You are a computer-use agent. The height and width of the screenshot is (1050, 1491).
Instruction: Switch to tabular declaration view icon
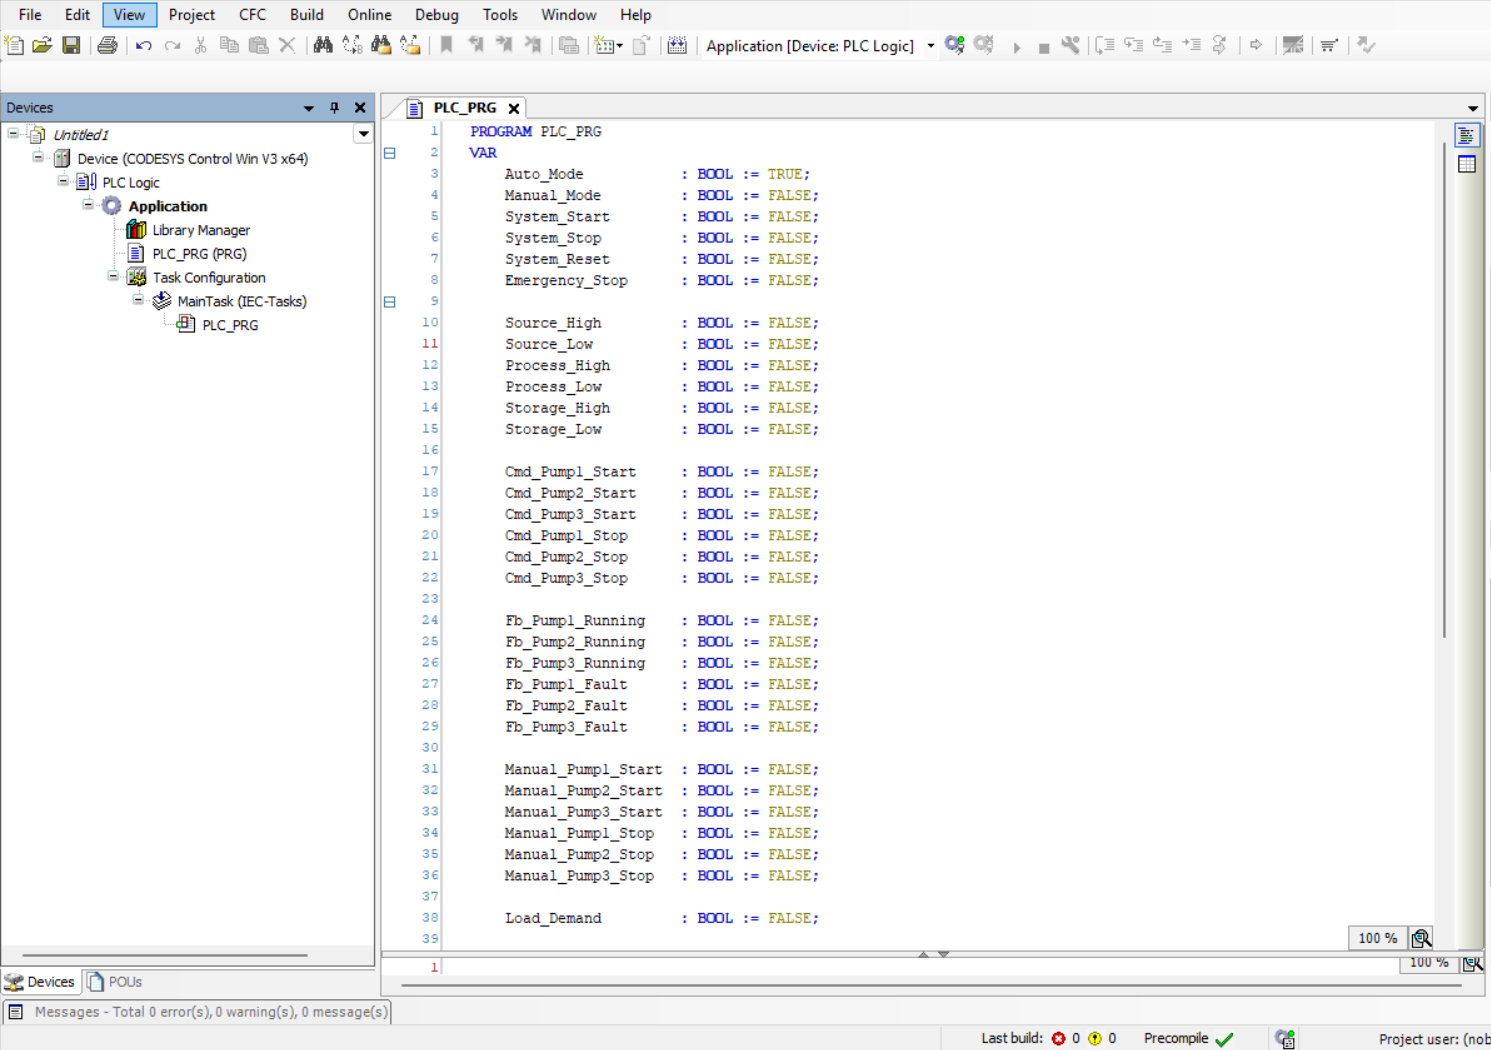1467,164
